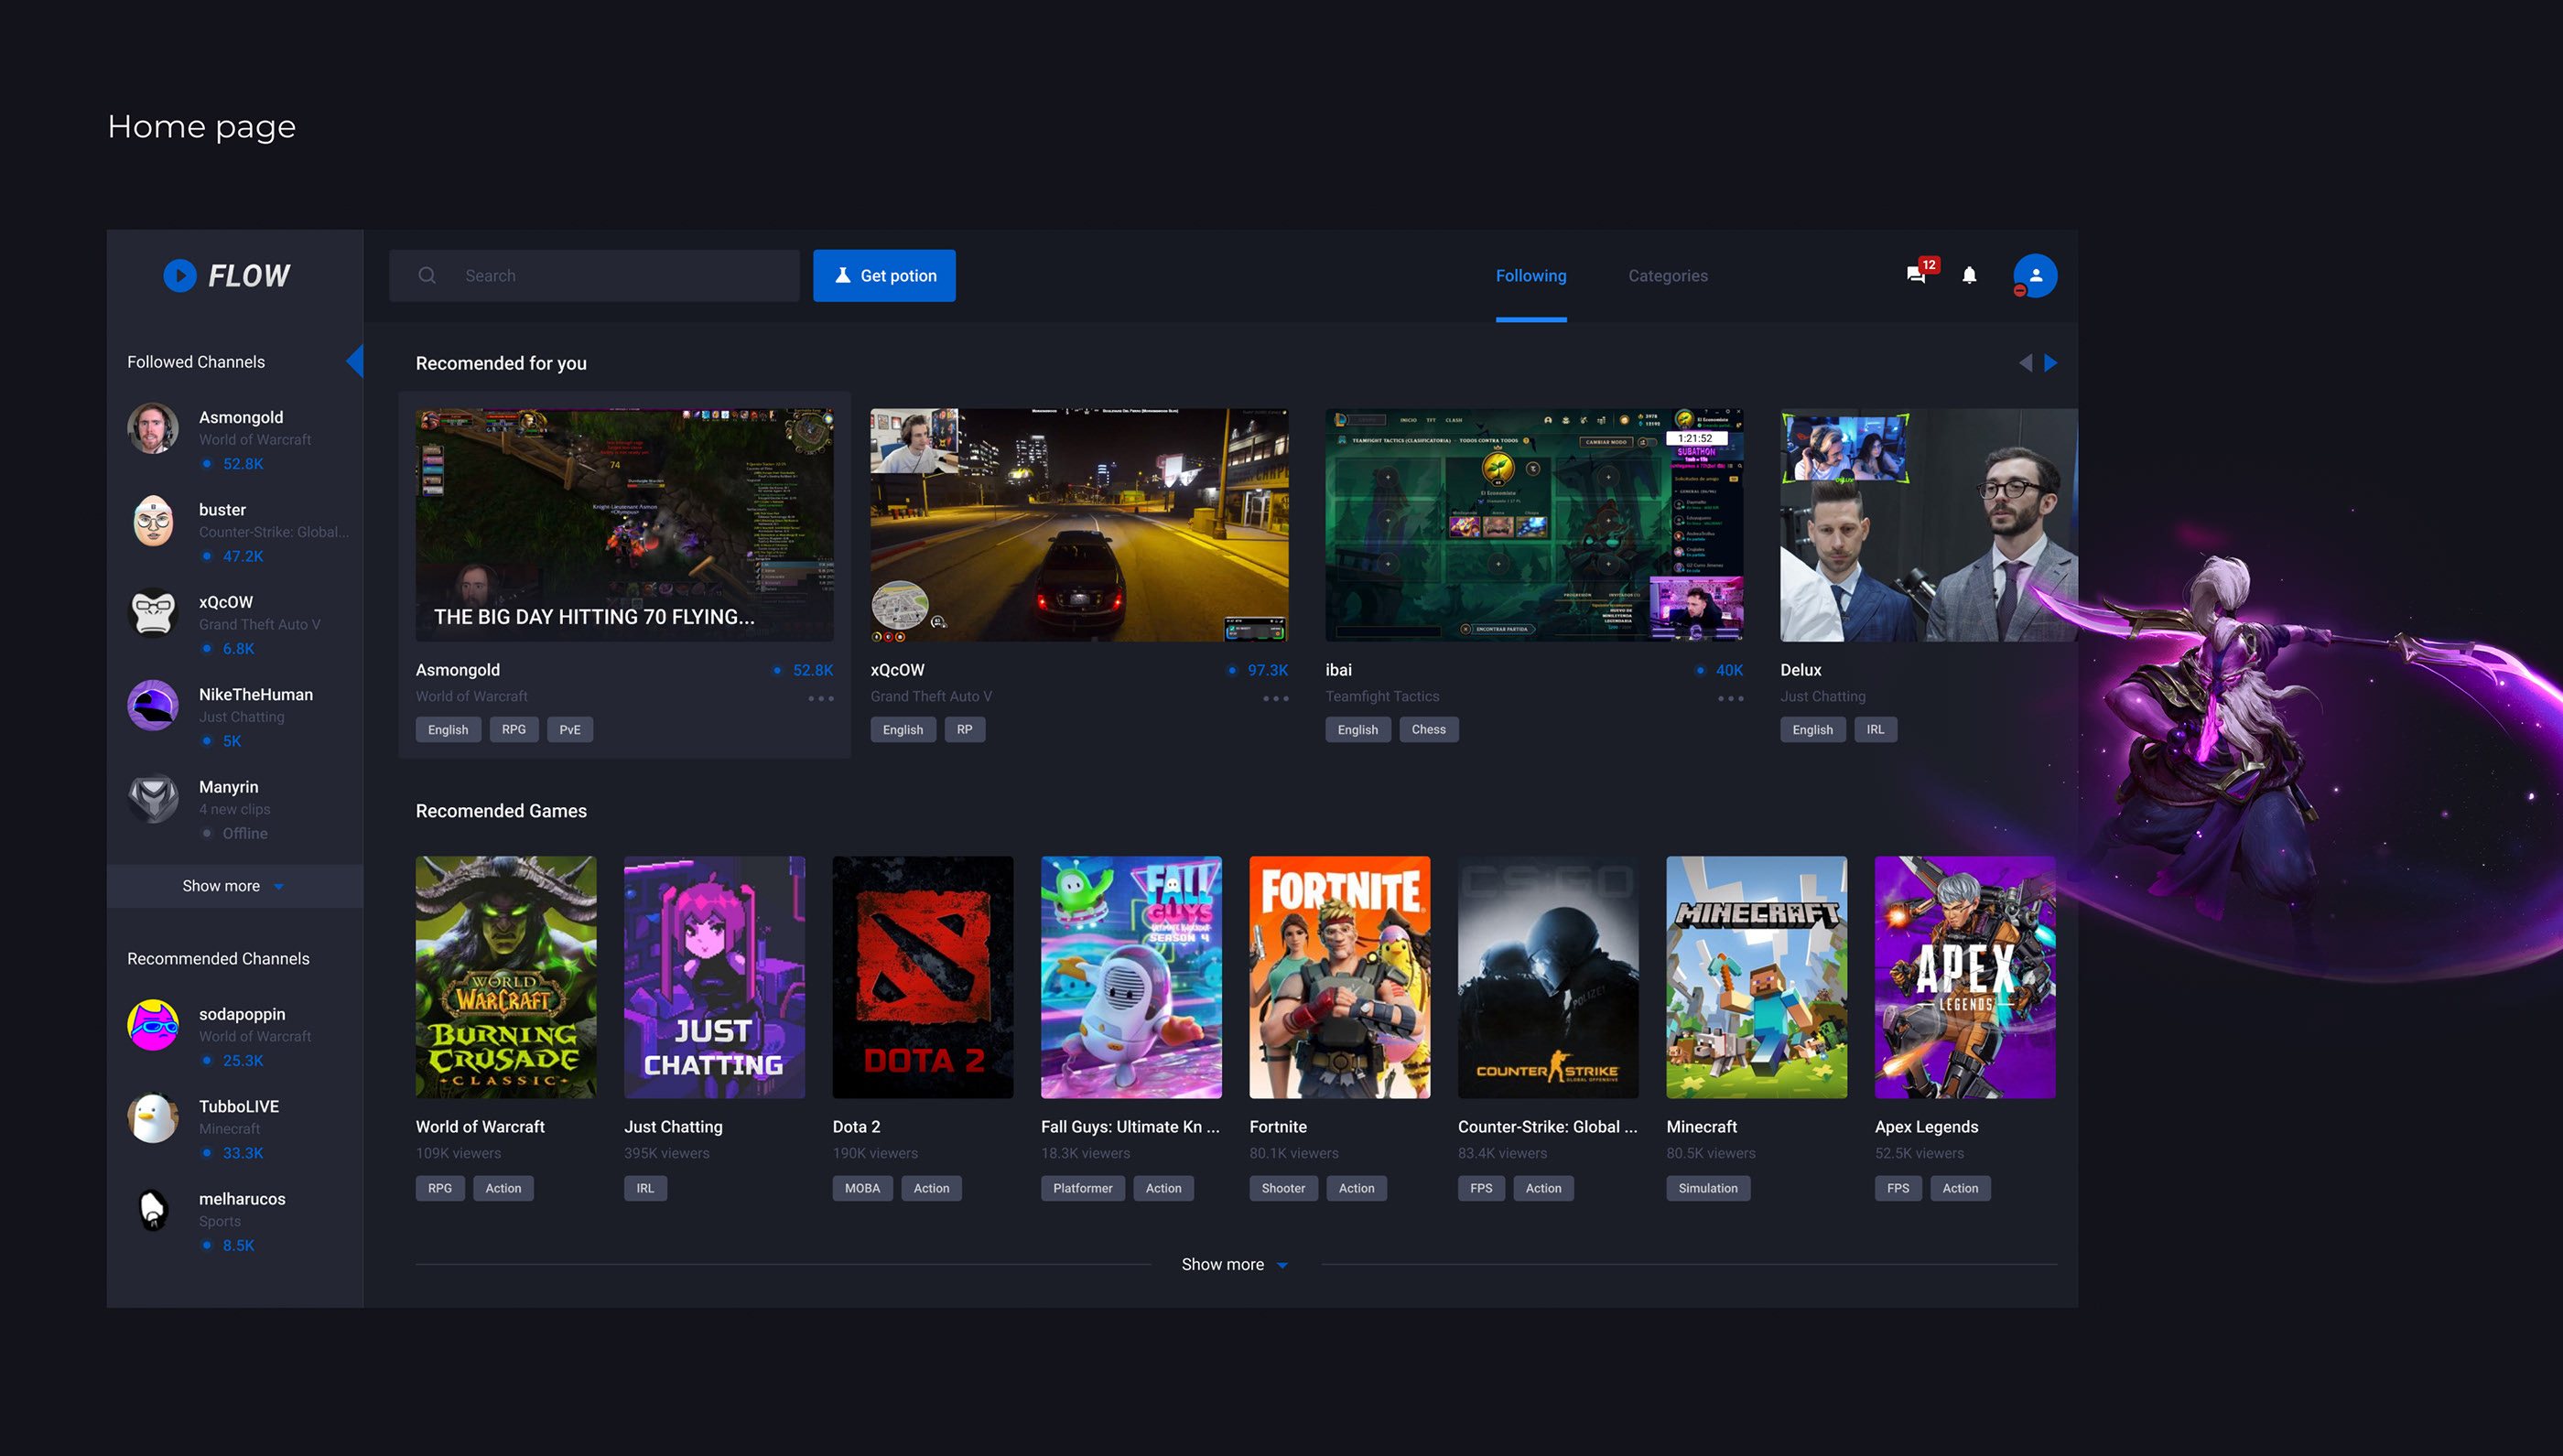This screenshot has width=2563, height=1456.
Task: Click the notifications bell icon
Action: pos(1969,275)
